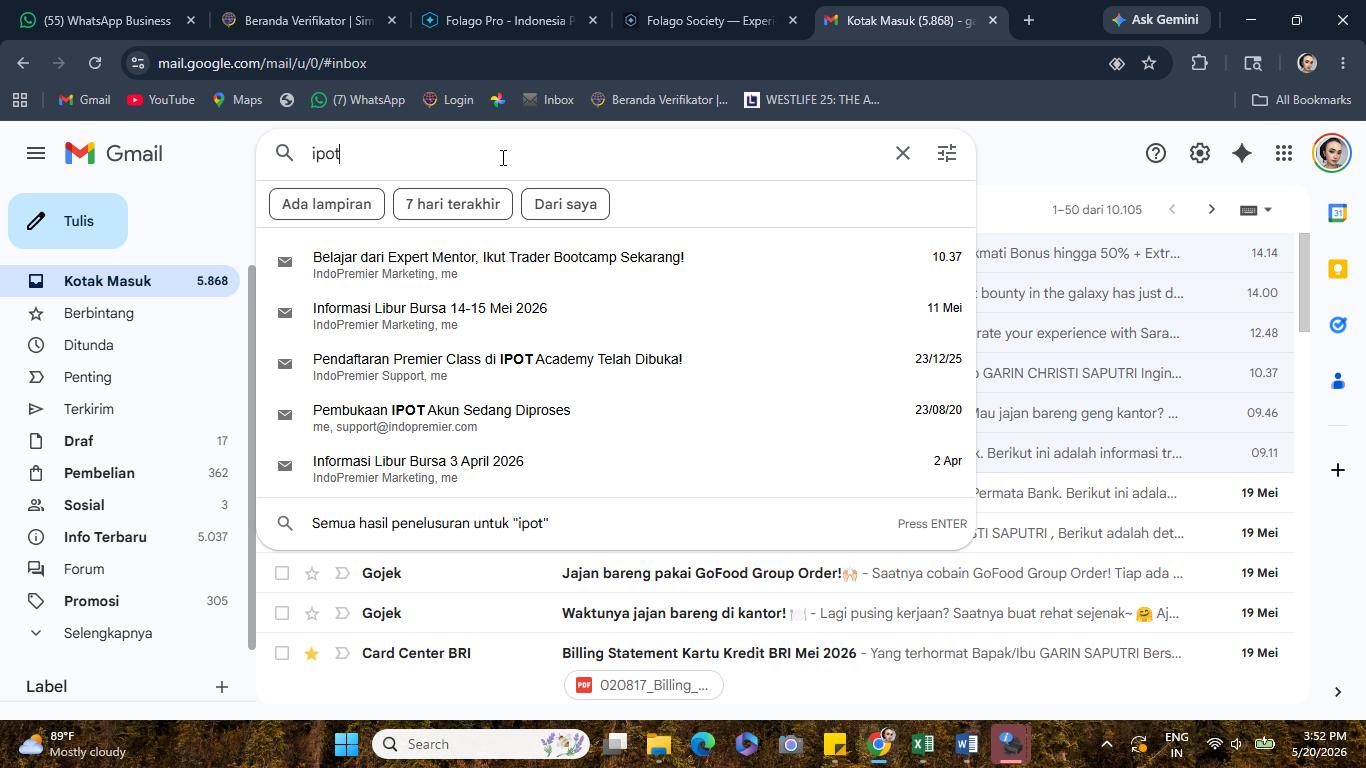Select checkbox for Gojek Waktunya jajan email
The height and width of the screenshot is (768, 1366).
tap(282, 613)
